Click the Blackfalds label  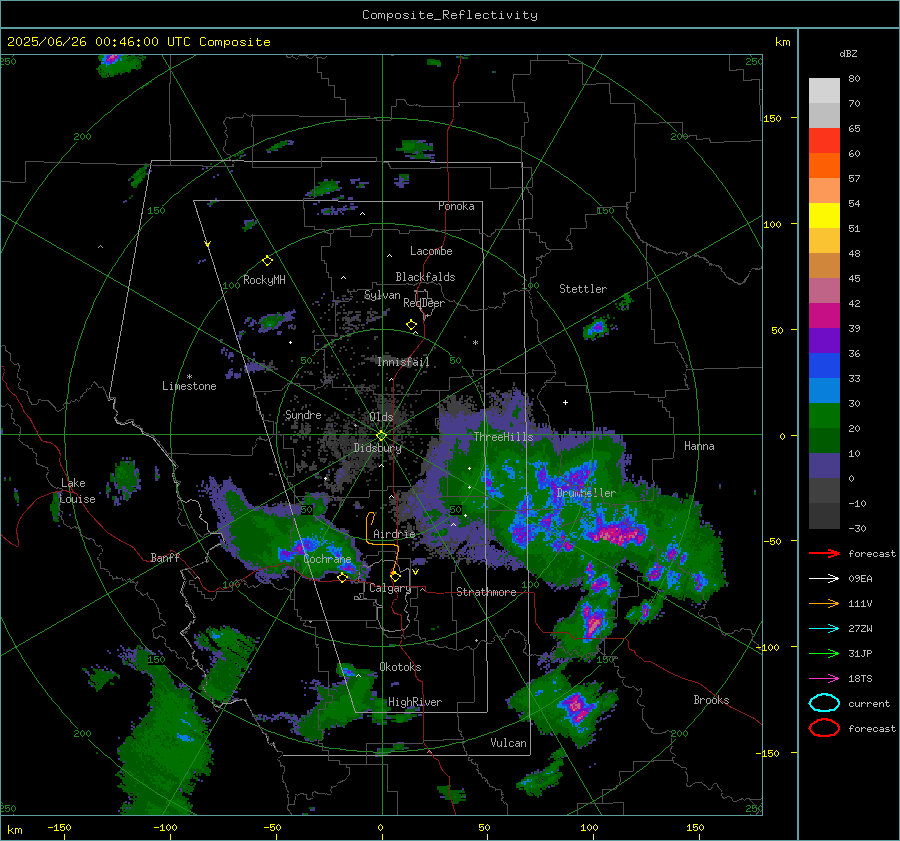click(425, 277)
